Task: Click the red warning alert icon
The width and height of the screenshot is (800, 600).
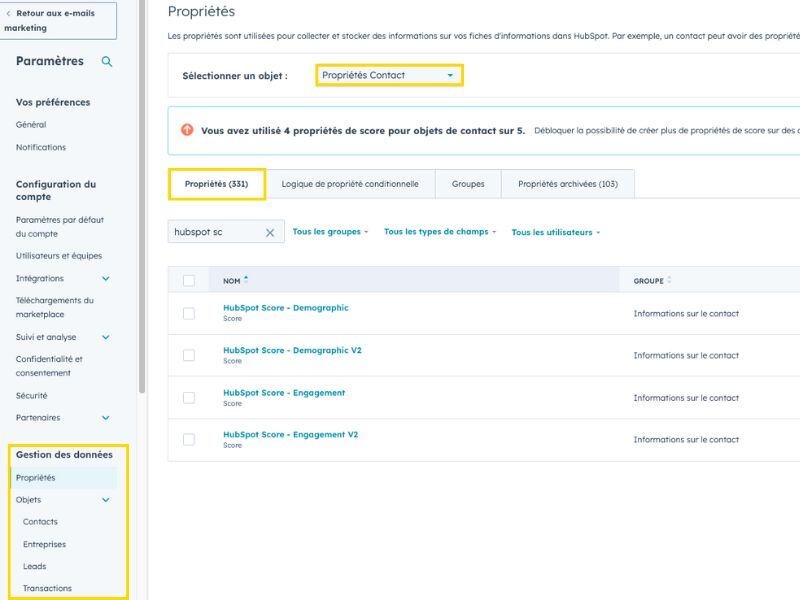Action: (x=187, y=130)
